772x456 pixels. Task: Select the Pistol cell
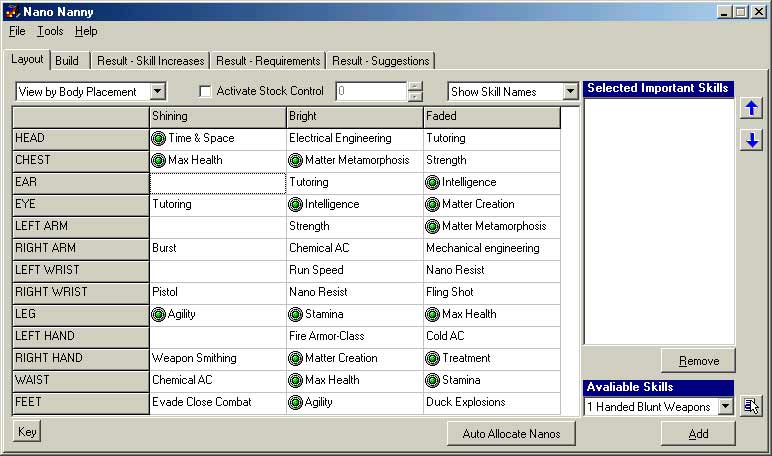coord(218,292)
